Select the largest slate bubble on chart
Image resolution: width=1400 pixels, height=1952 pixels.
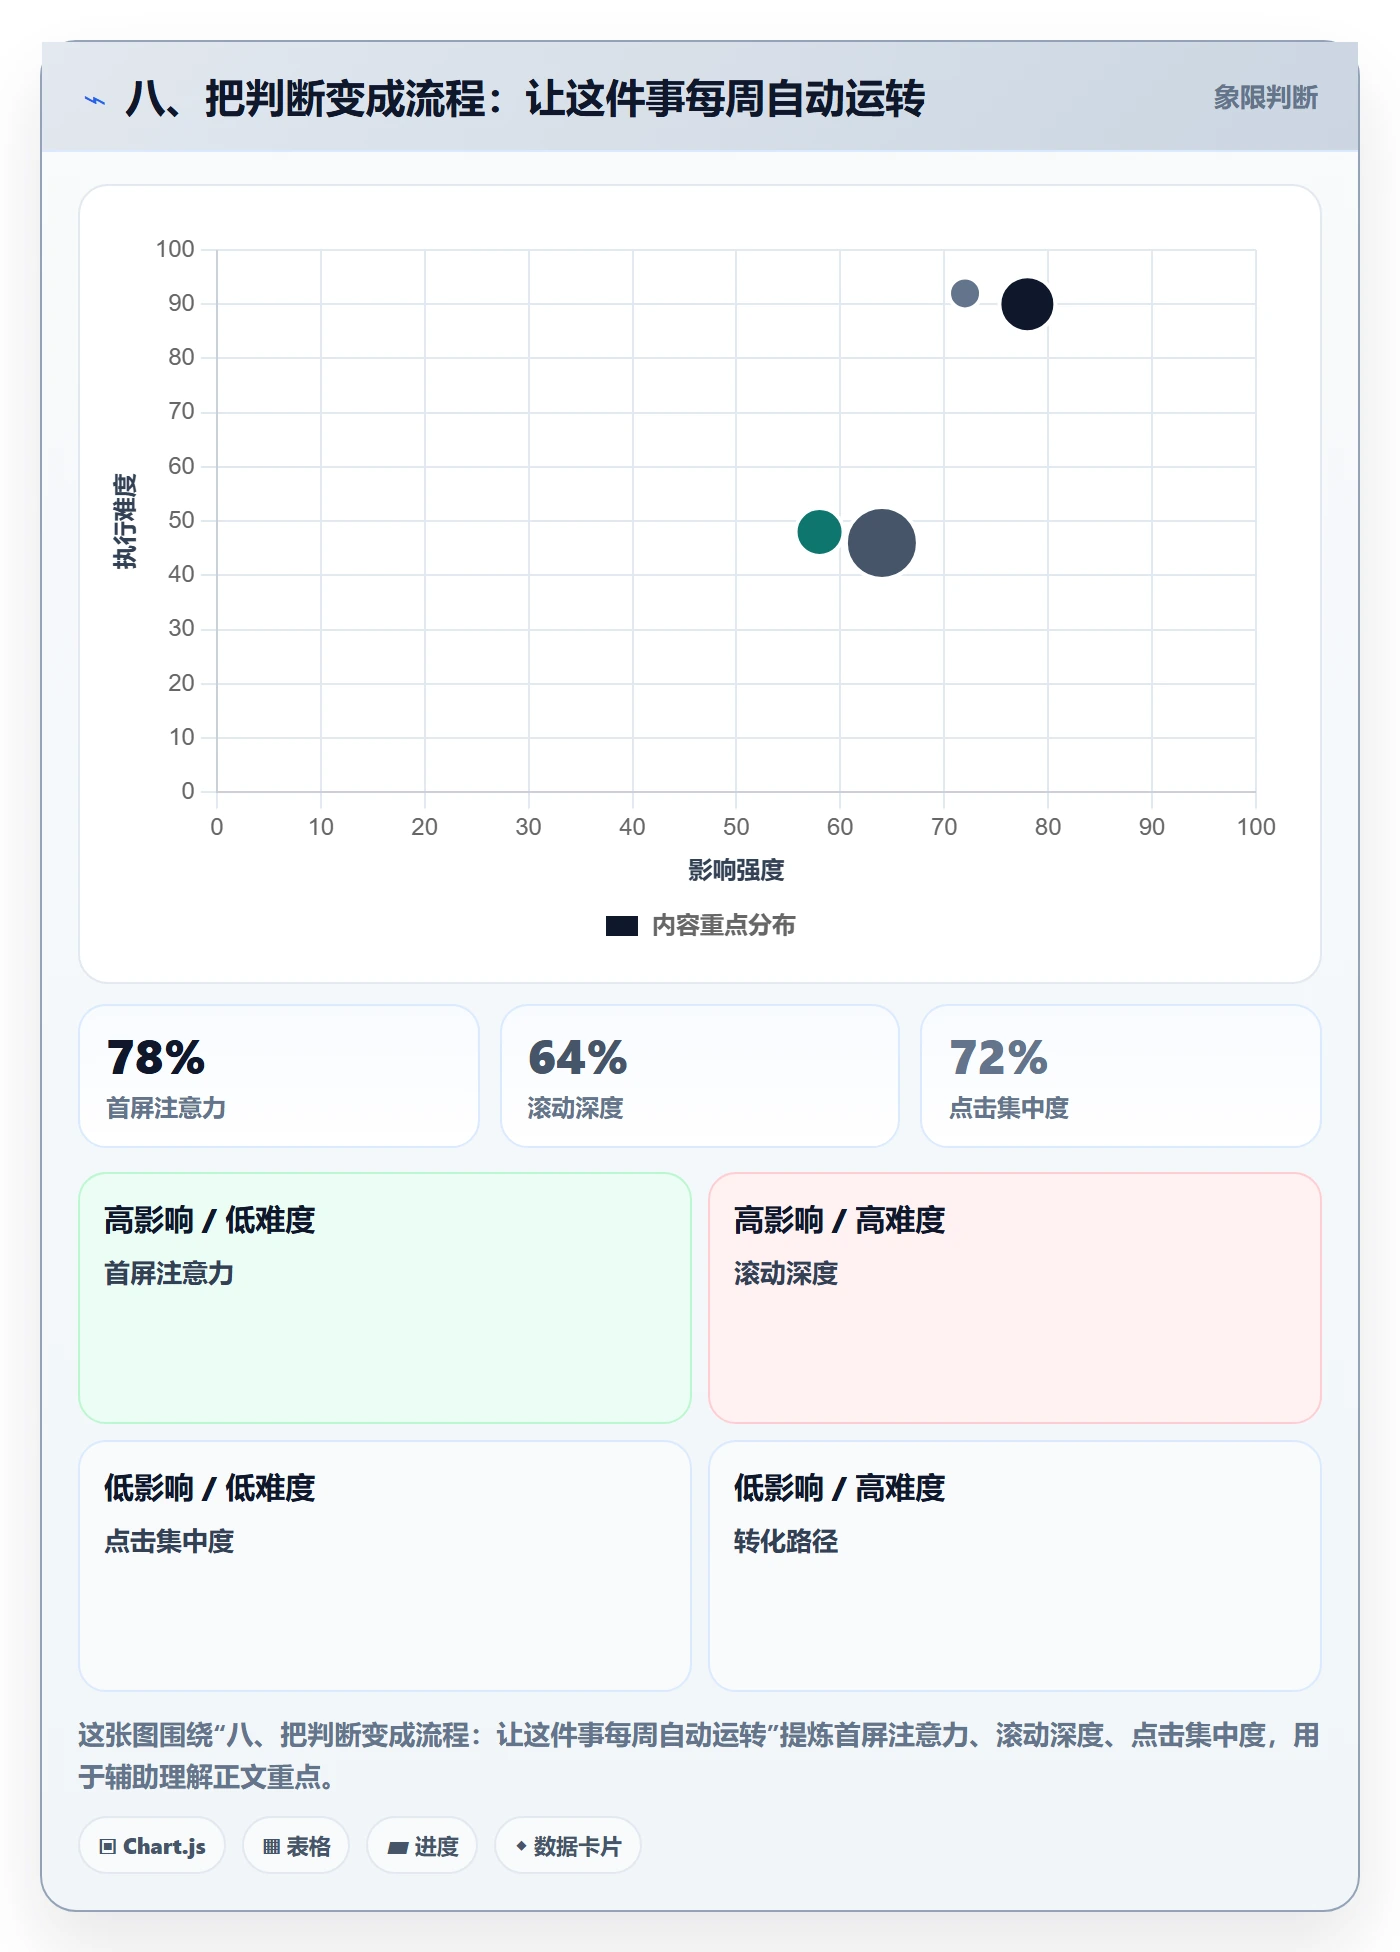(881, 543)
